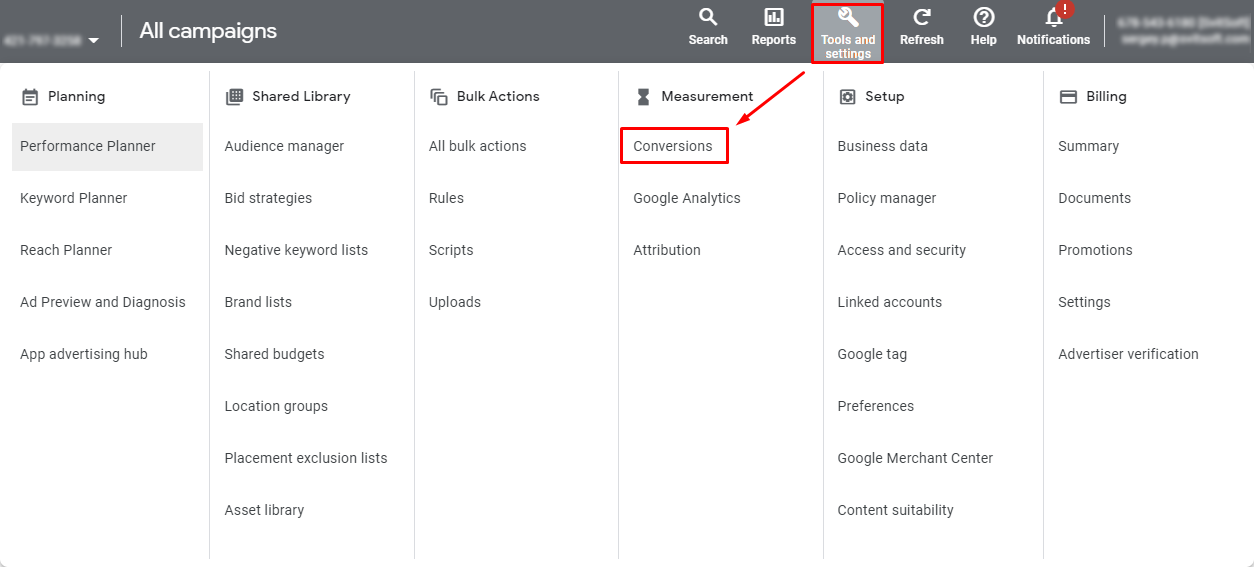
Task: Select Rules under Bulk Actions
Action: point(446,198)
